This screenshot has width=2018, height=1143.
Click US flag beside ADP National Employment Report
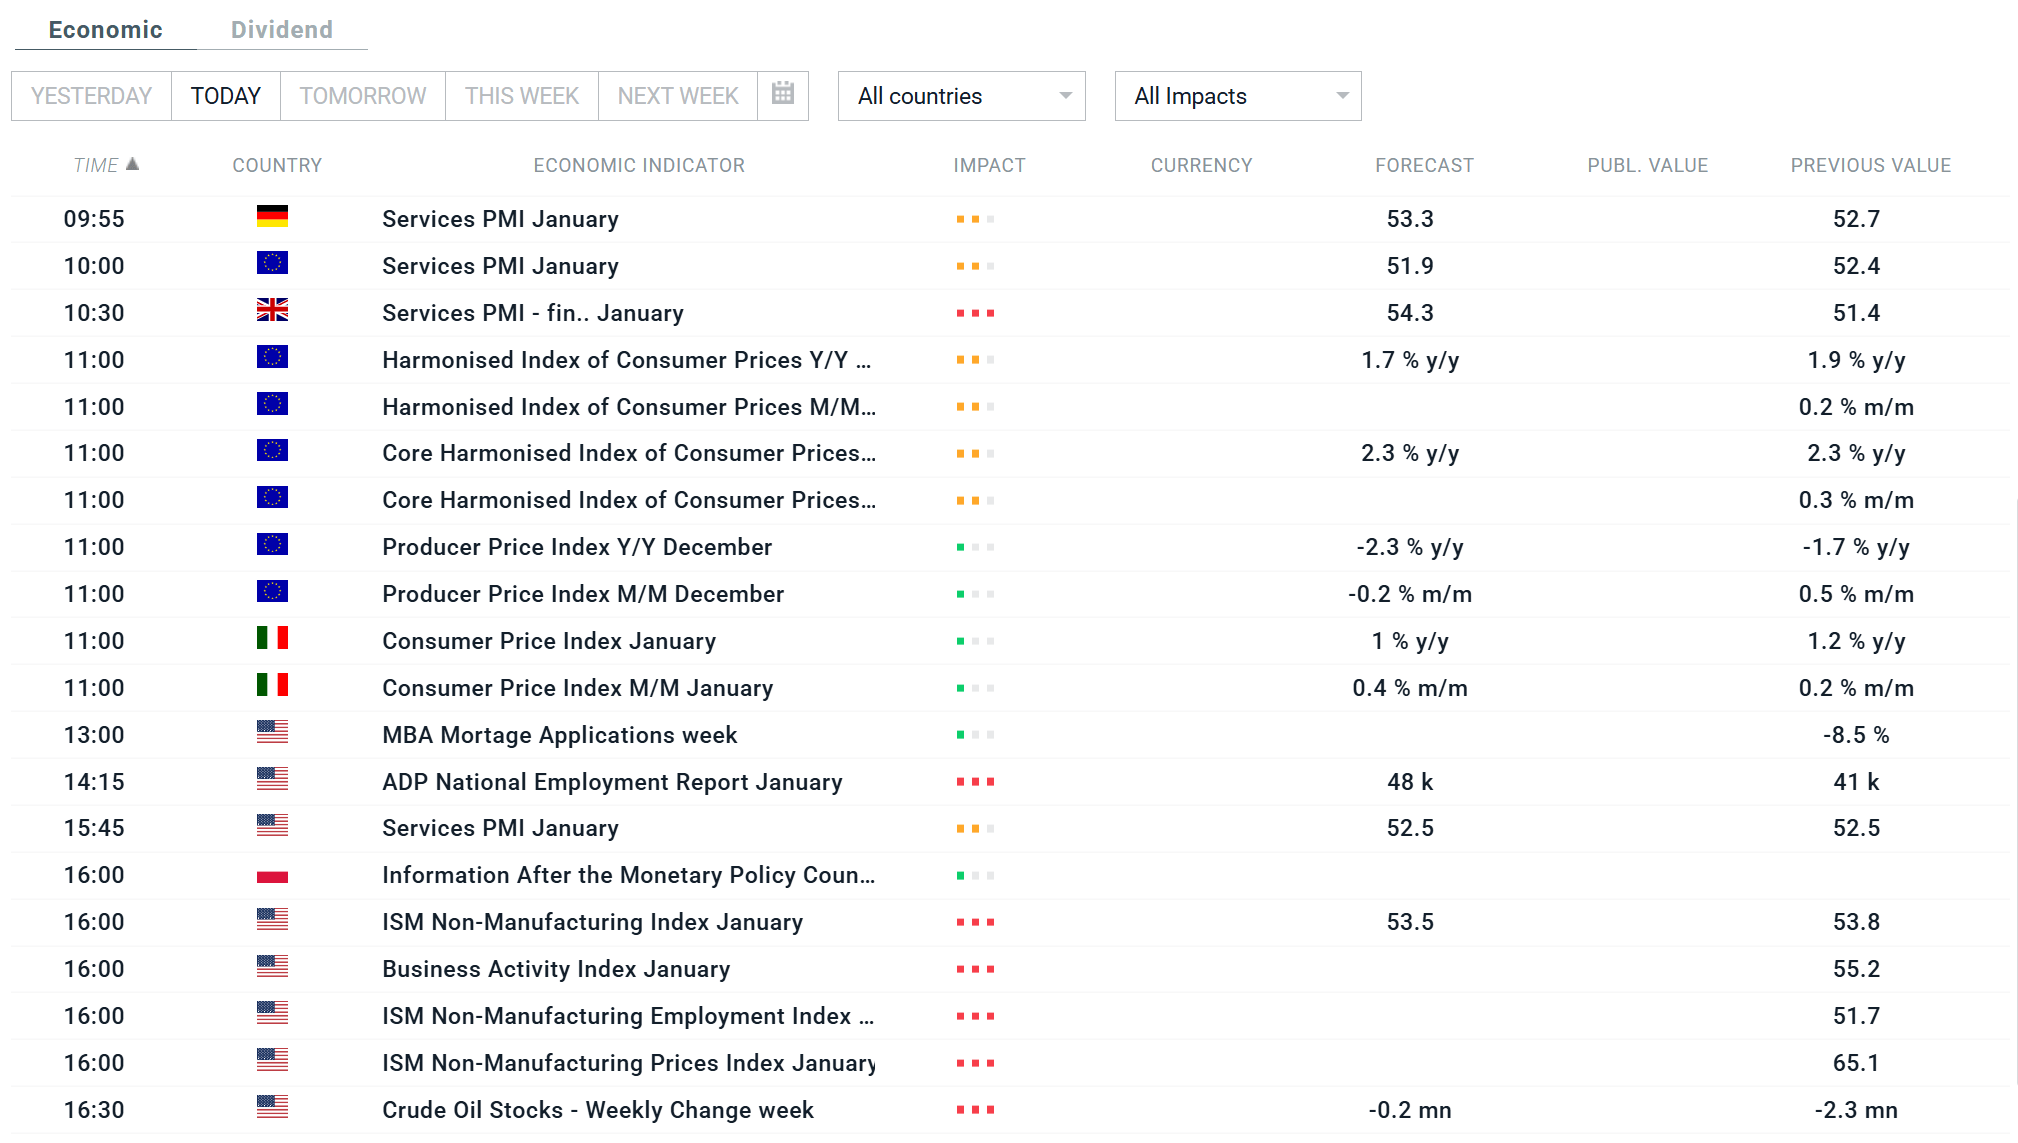click(x=272, y=780)
